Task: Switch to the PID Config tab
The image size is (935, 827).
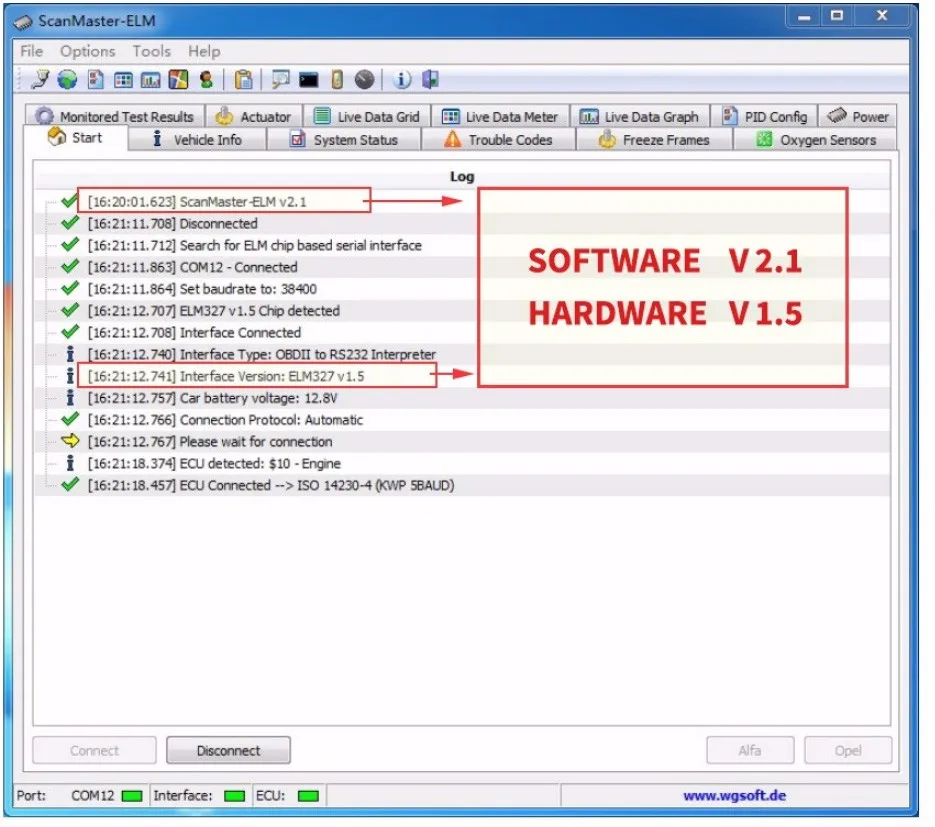Action: click(x=764, y=116)
